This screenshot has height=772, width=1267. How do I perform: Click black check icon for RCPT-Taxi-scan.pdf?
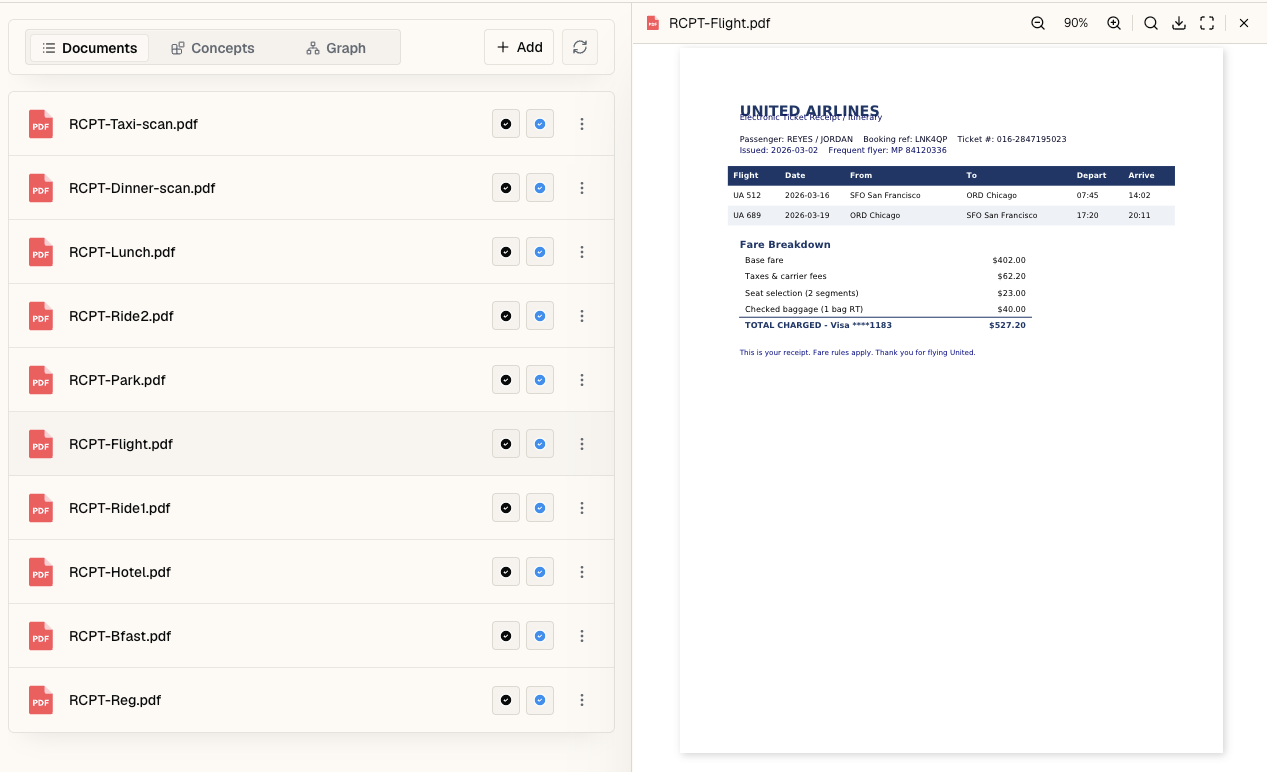pos(506,124)
